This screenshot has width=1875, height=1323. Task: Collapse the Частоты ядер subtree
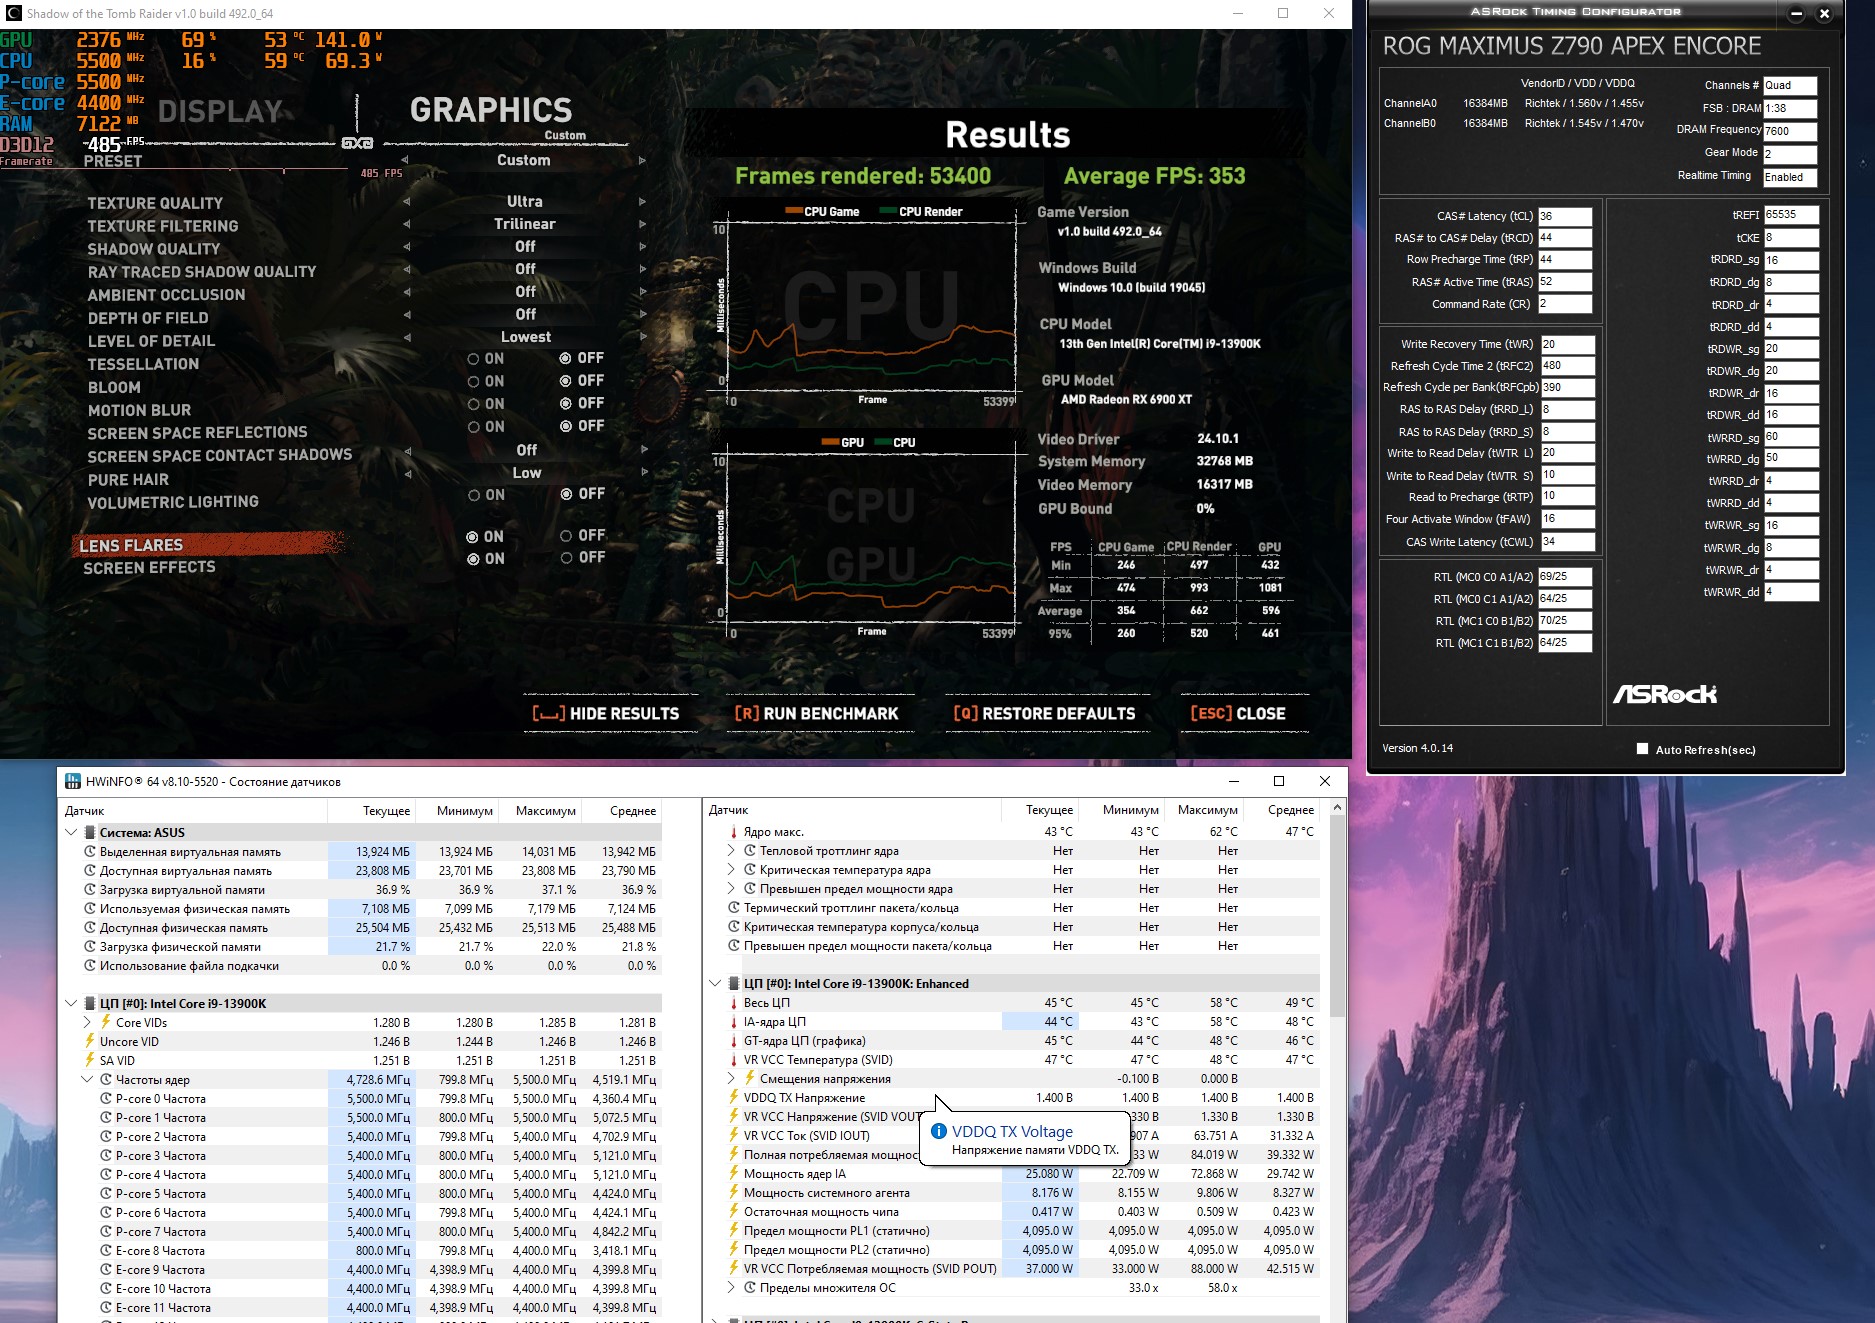coord(87,1079)
